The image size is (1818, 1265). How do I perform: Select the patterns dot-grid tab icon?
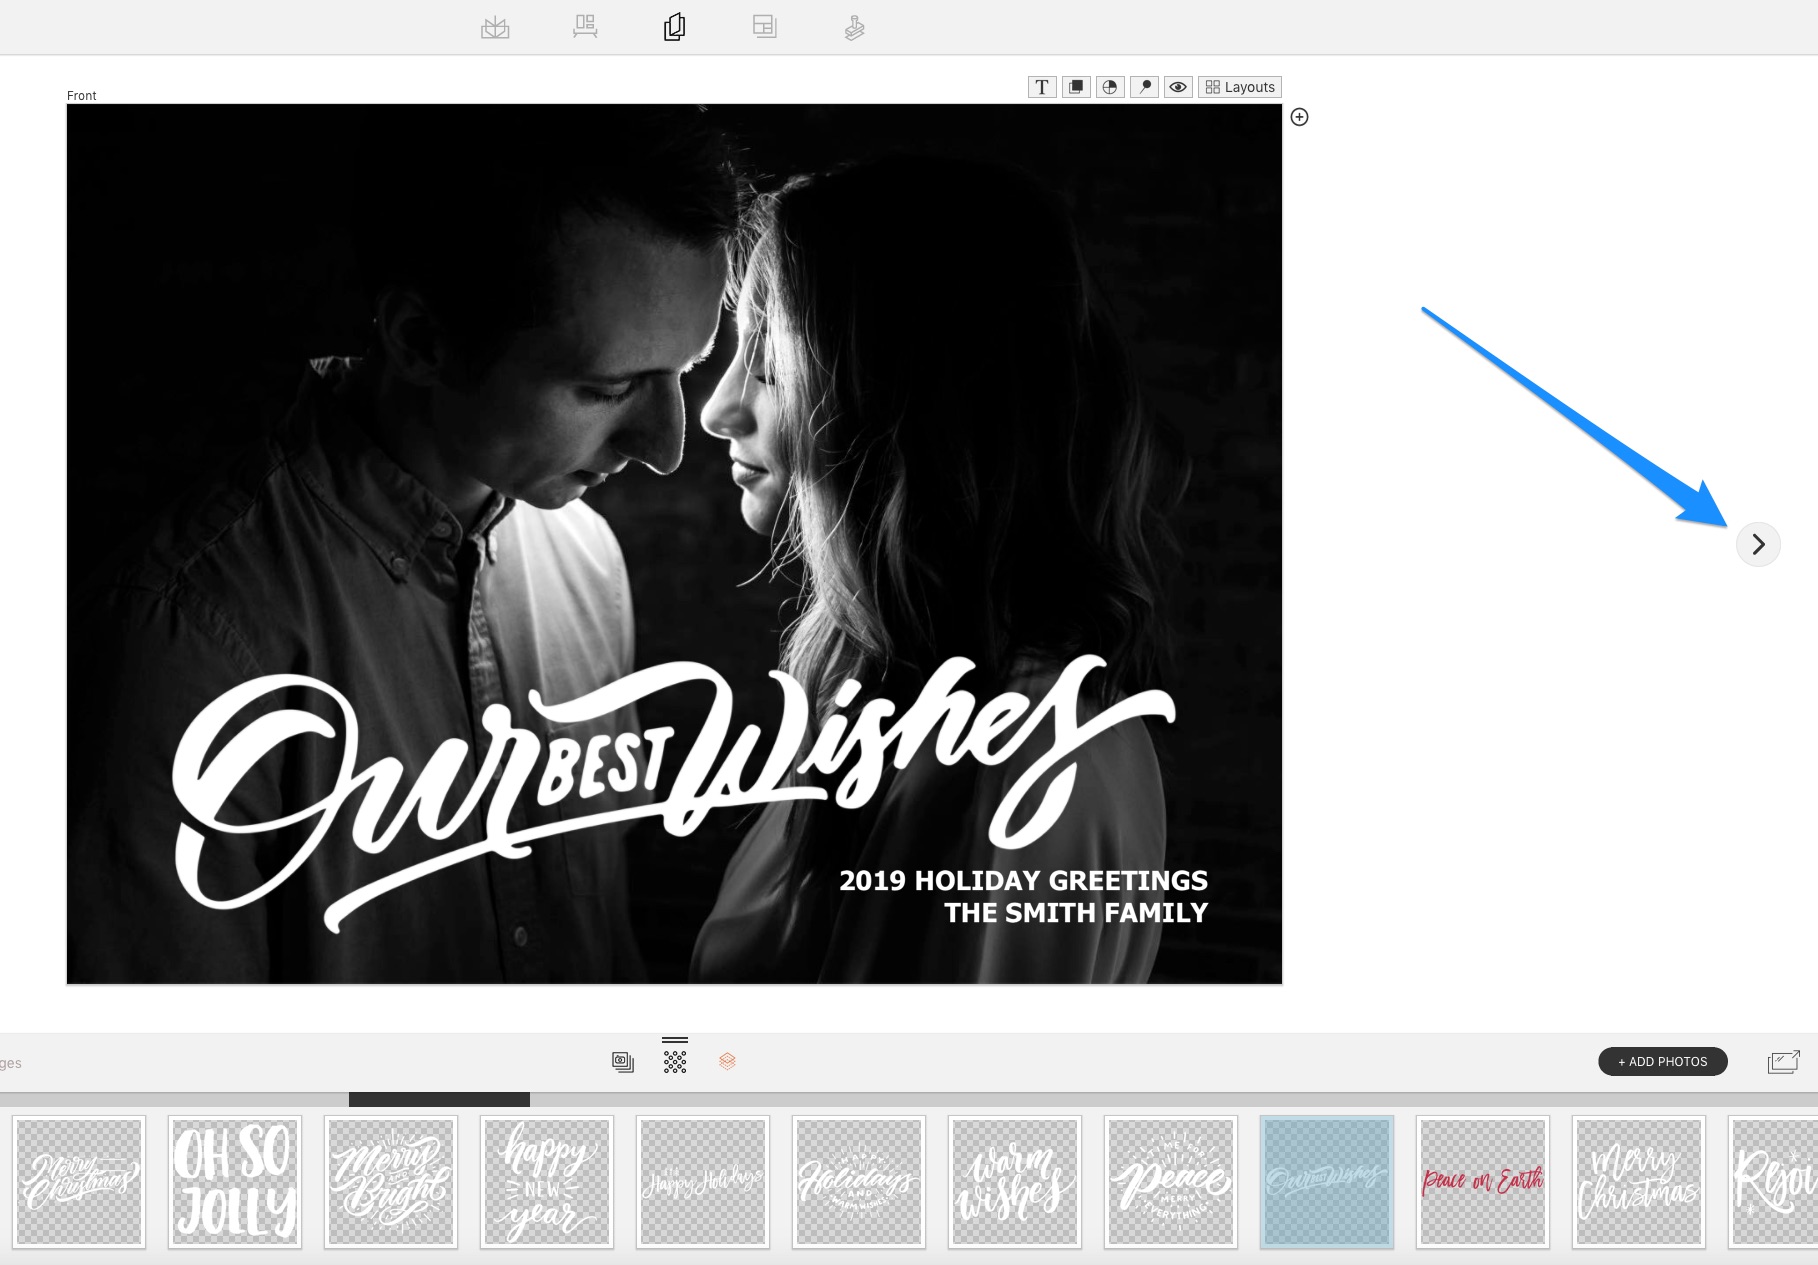(675, 1061)
